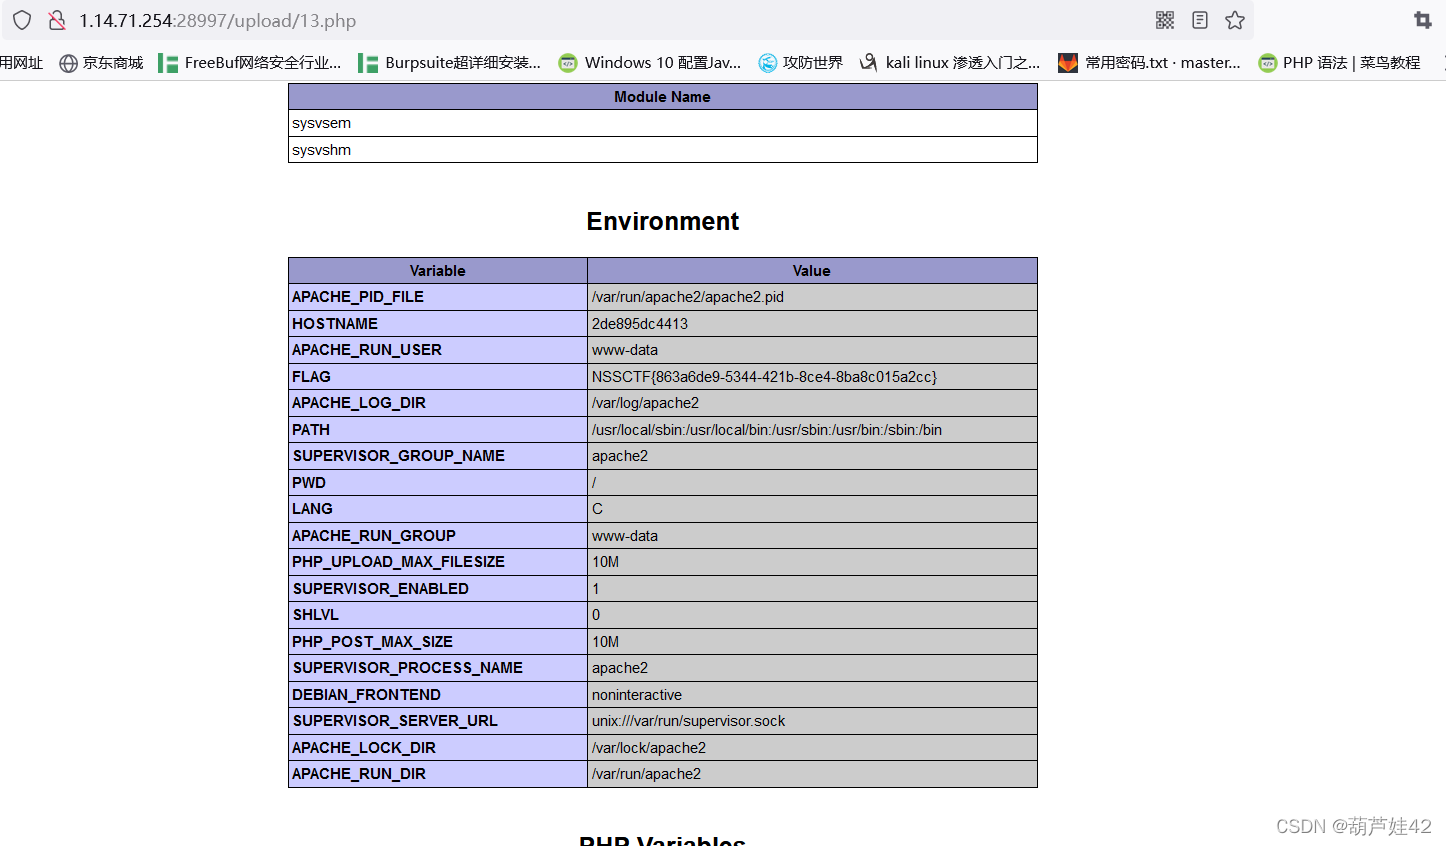Click the SUPERVISOR_ENABLED variable cell
Image resolution: width=1446 pixels, height=846 pixels.
[438, 589]
